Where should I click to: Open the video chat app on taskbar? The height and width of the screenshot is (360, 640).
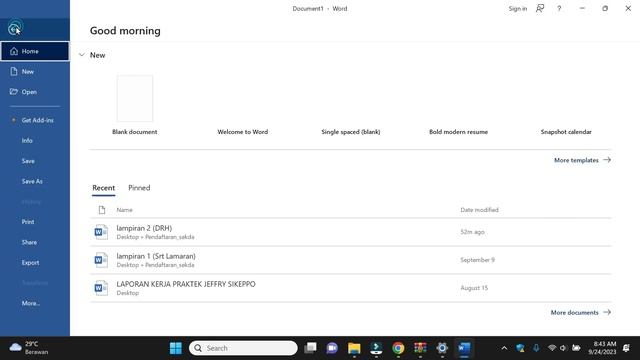(x=332, y=348)
